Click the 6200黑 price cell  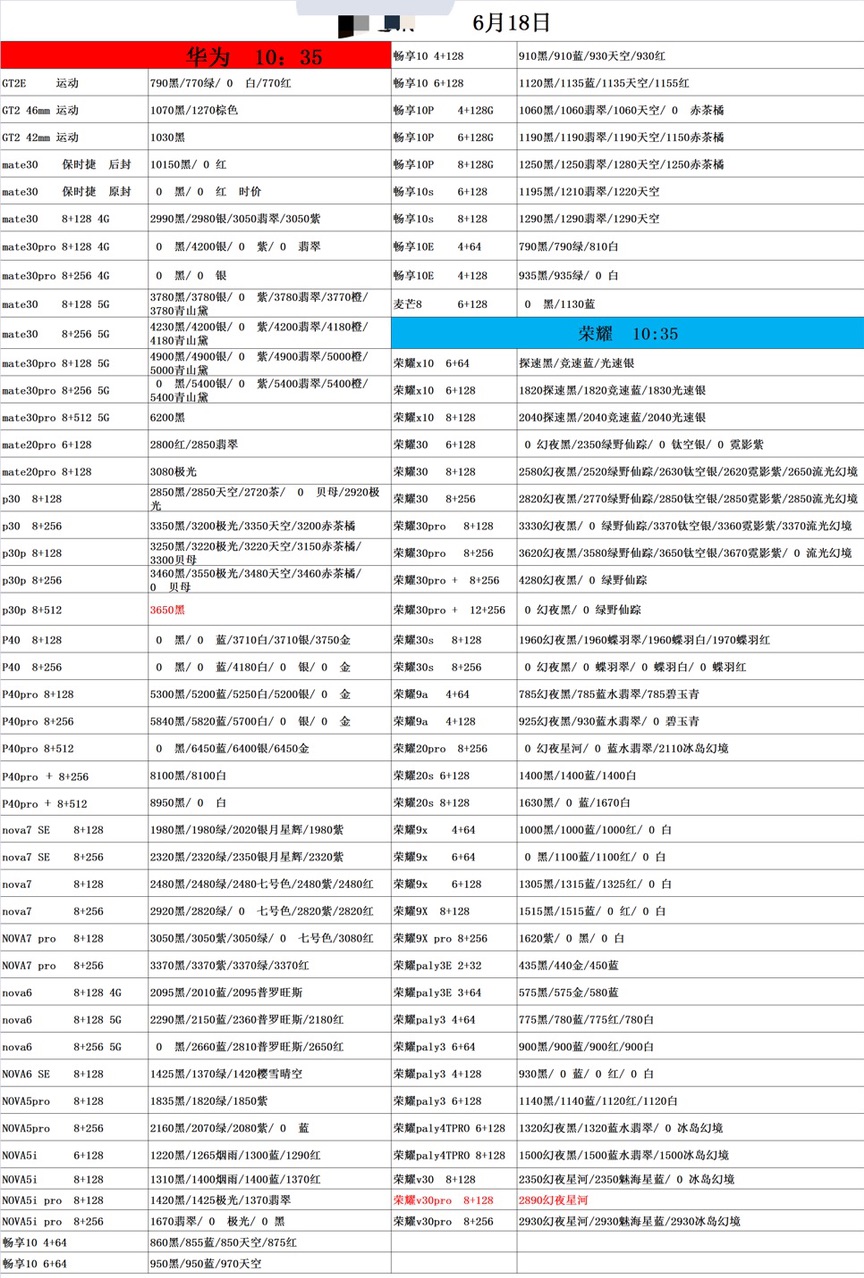coord(269,417)
